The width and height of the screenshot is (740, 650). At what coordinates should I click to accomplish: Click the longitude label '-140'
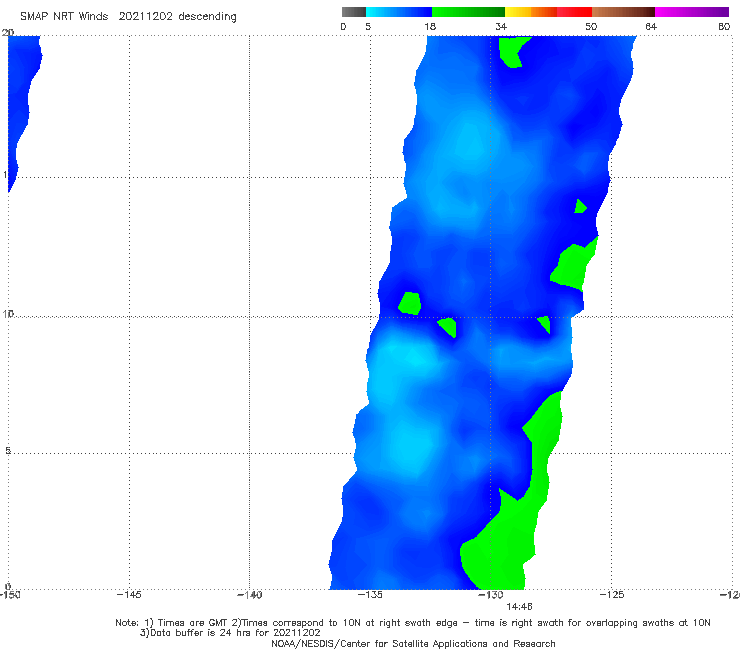click(x=249, y=595)
